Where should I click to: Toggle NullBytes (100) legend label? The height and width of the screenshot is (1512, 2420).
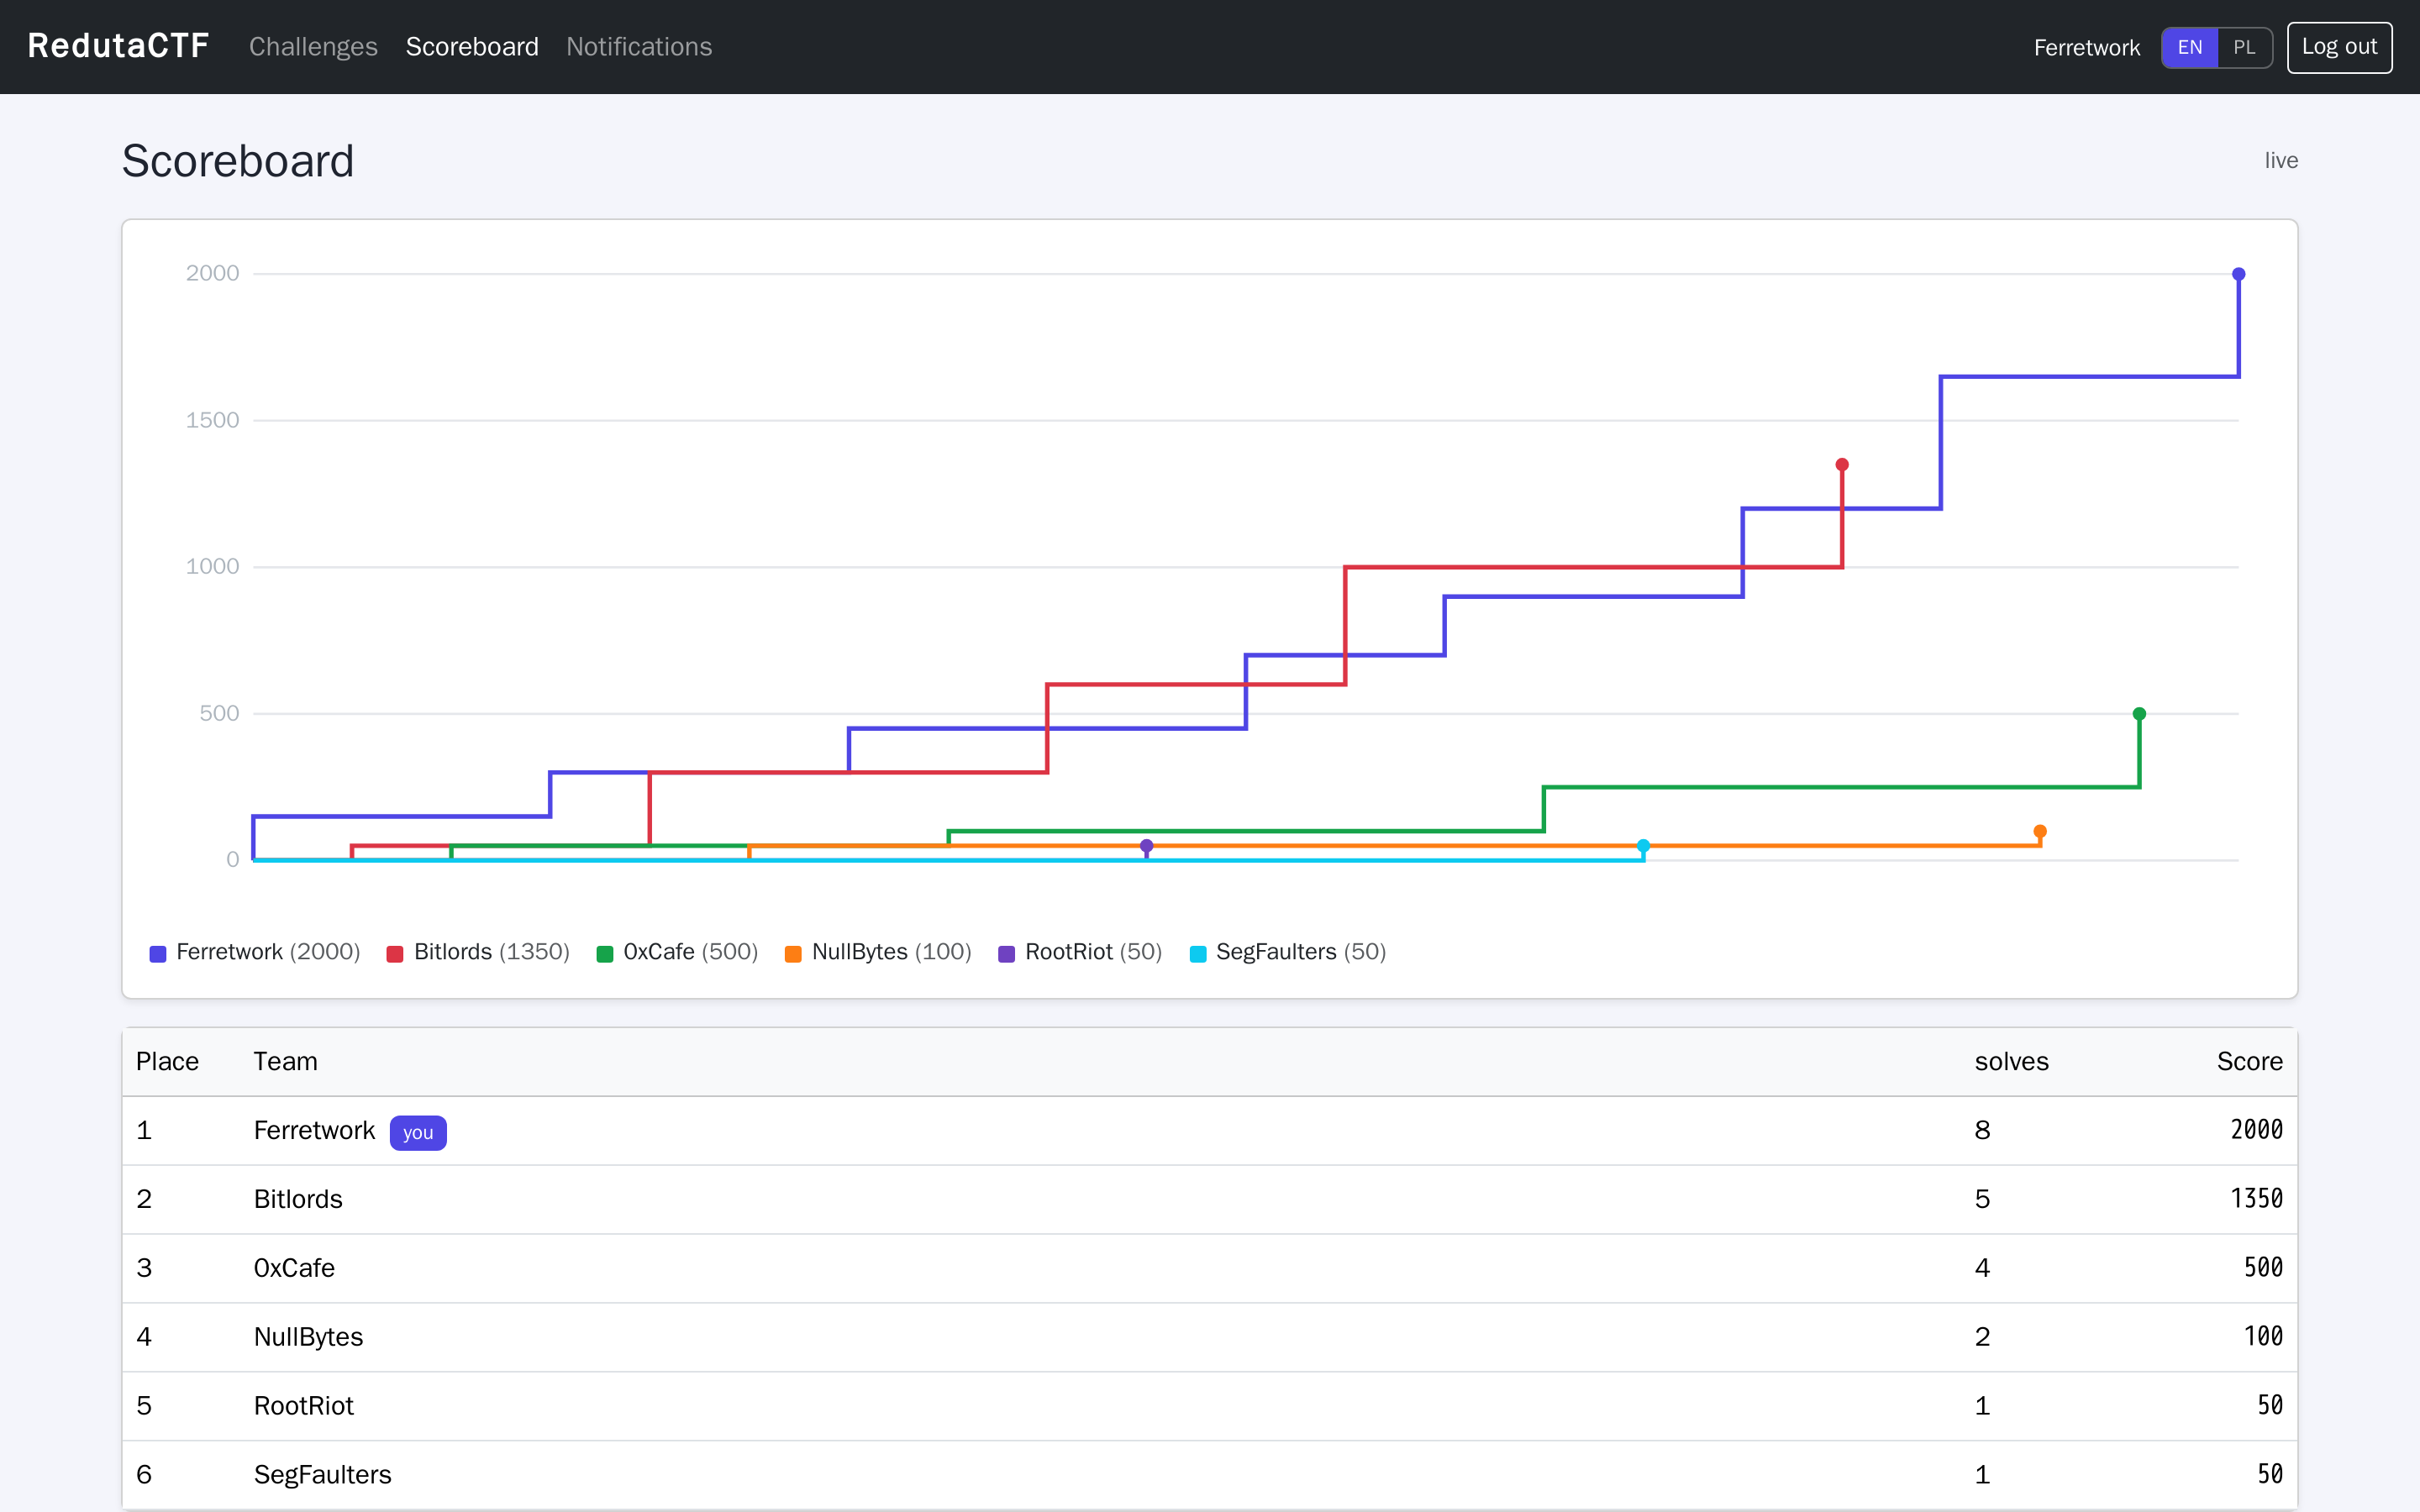click(892, 952)
